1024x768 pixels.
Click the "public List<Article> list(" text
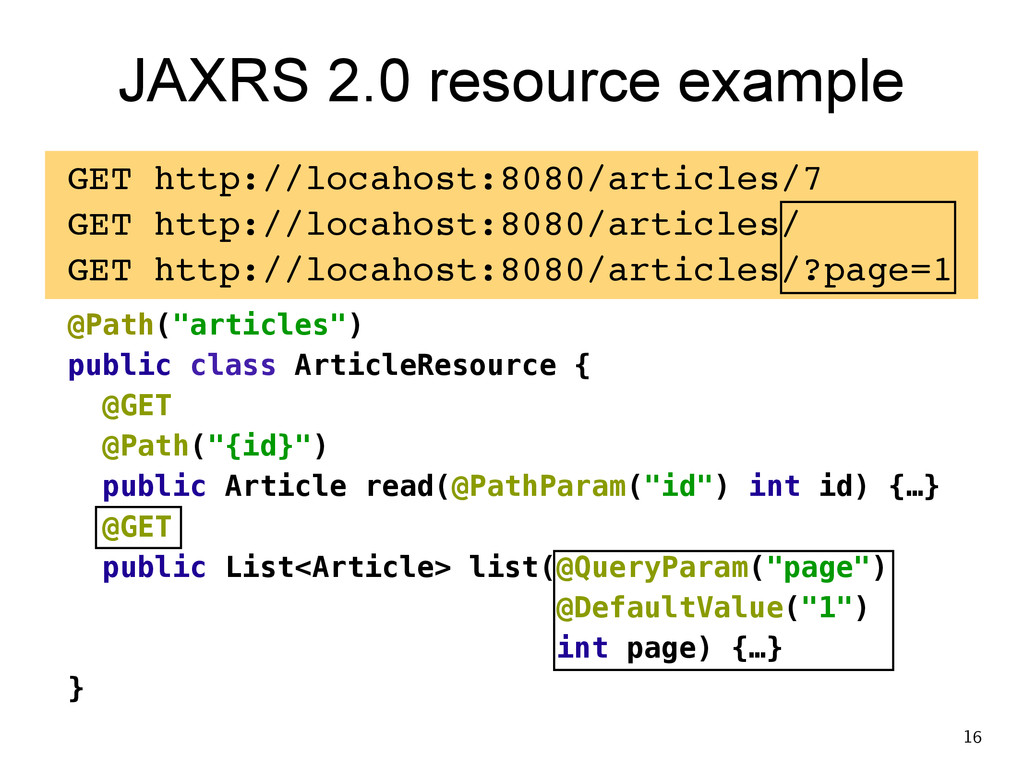pos(328,568)
